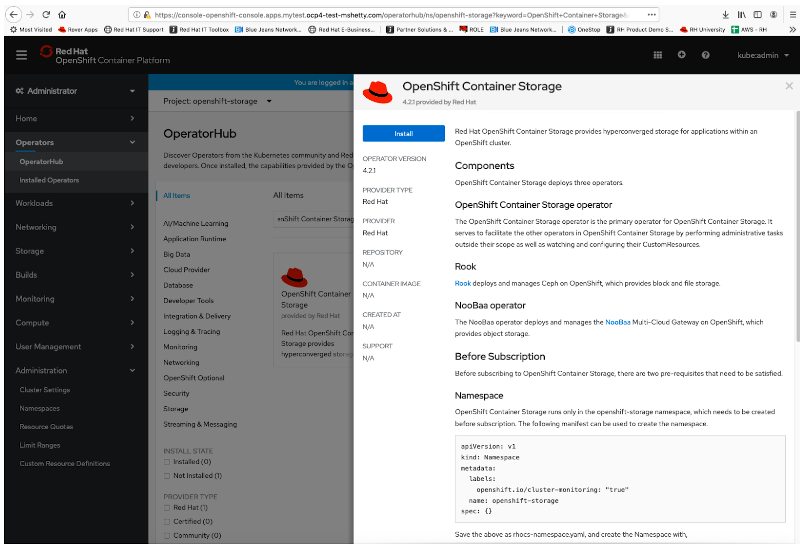Click the plus import YAML icon
The width and height of the screenshot is (800, 547).
[682, 55]
